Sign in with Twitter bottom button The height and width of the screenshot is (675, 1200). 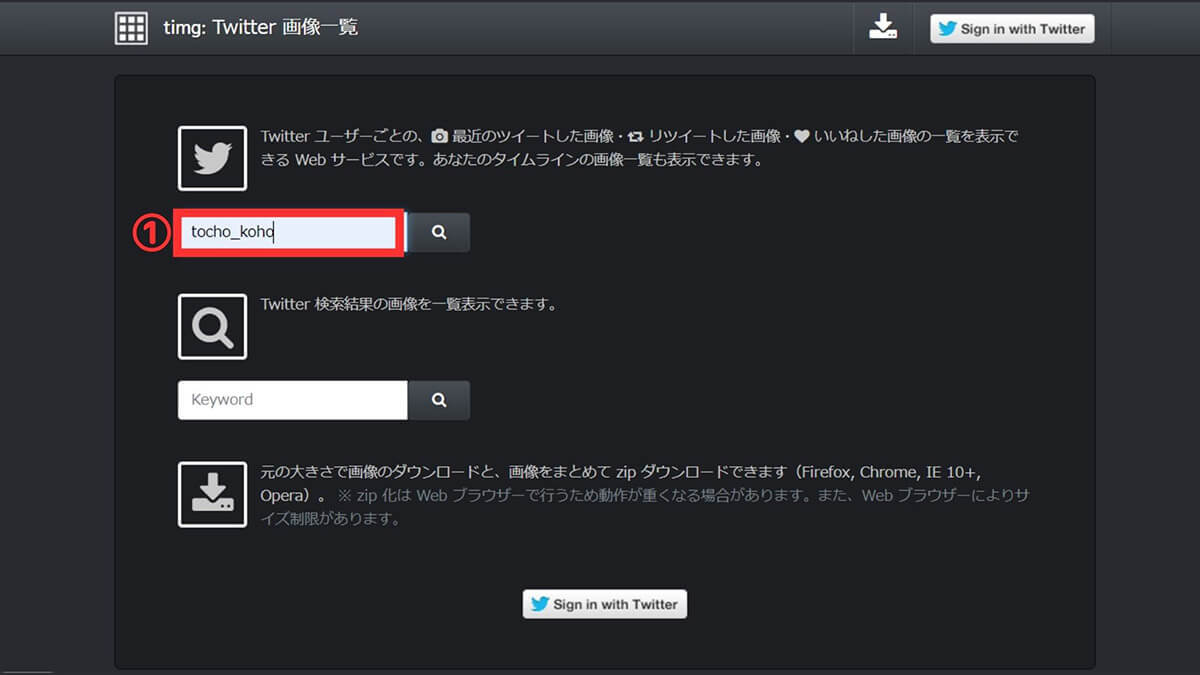click(605, 604)
